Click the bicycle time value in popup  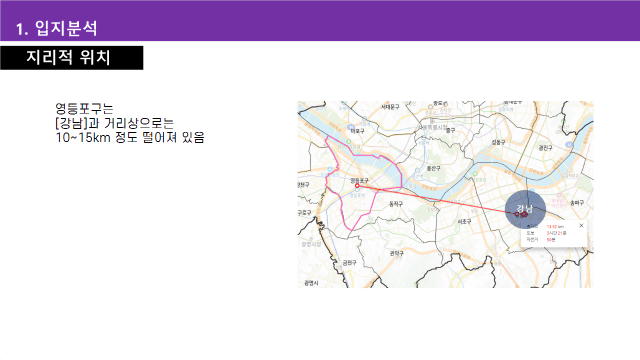point(551,240)
